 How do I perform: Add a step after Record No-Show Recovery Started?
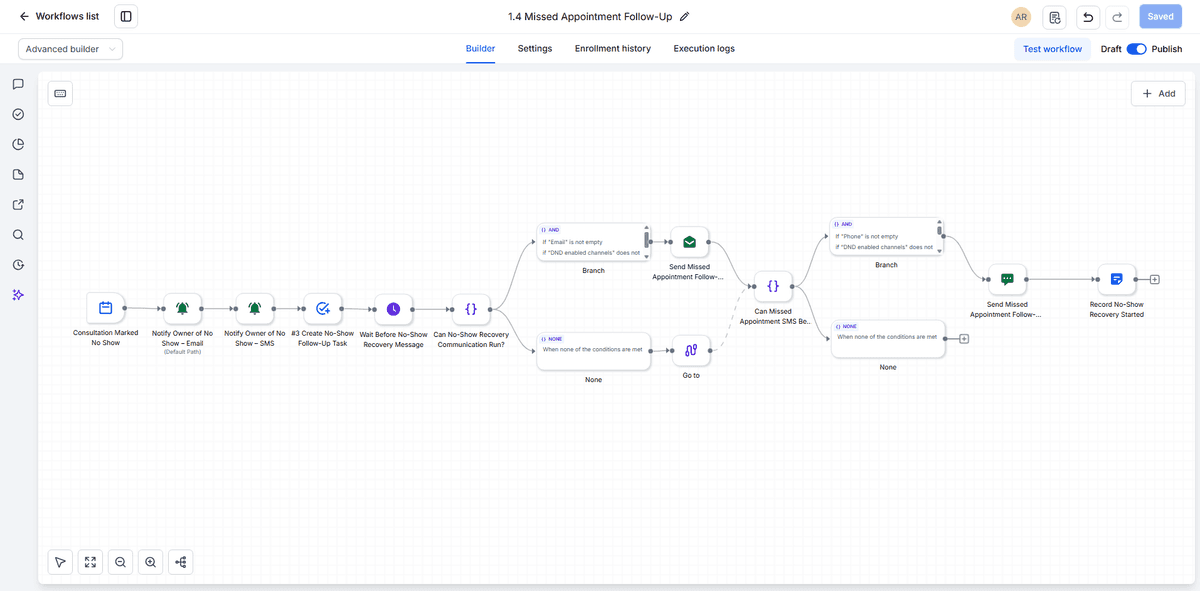coord(1154,280)
